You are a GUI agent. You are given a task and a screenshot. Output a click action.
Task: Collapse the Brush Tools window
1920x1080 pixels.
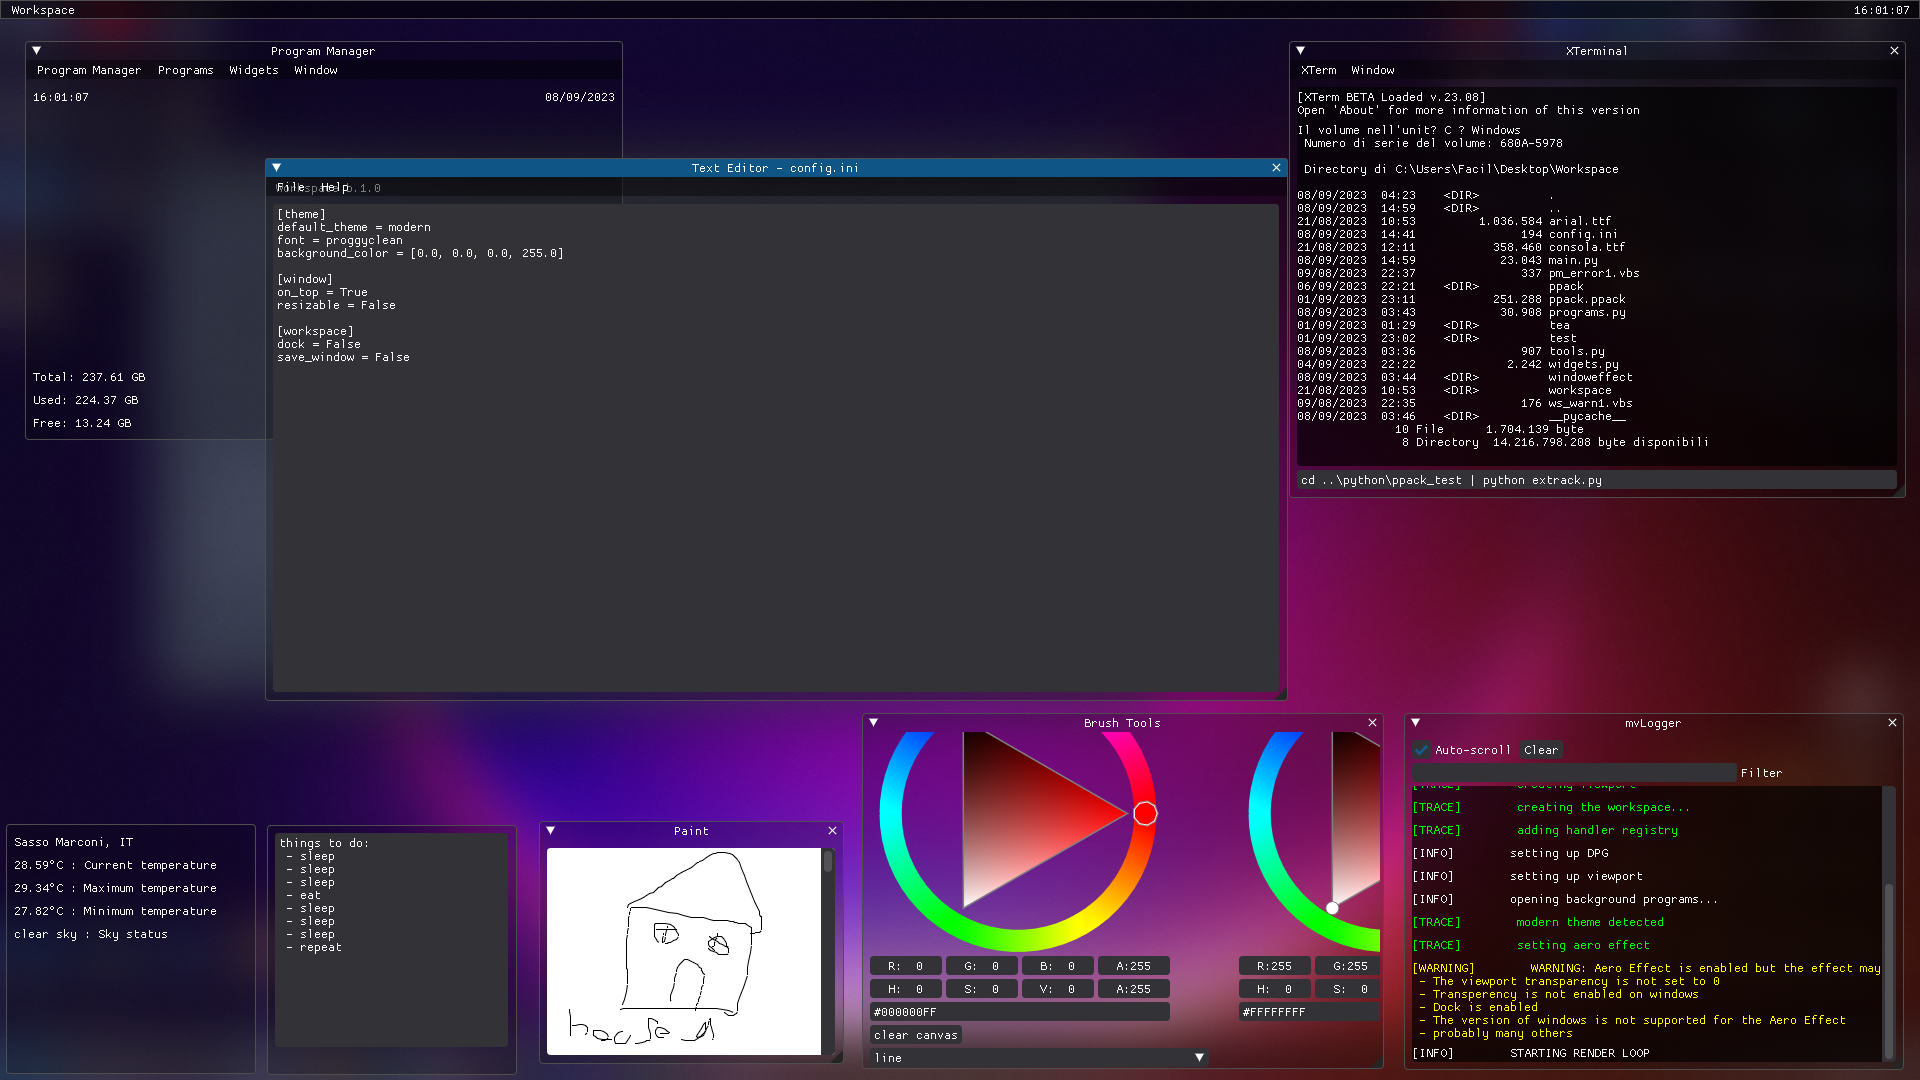pyautogui.click(x=874, y=722)
